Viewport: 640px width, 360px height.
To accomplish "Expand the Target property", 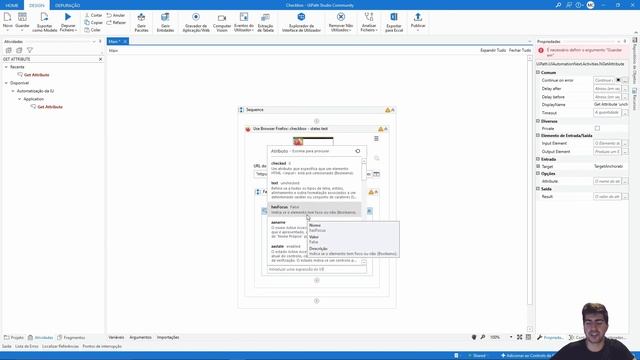I will tap(538, 167).
